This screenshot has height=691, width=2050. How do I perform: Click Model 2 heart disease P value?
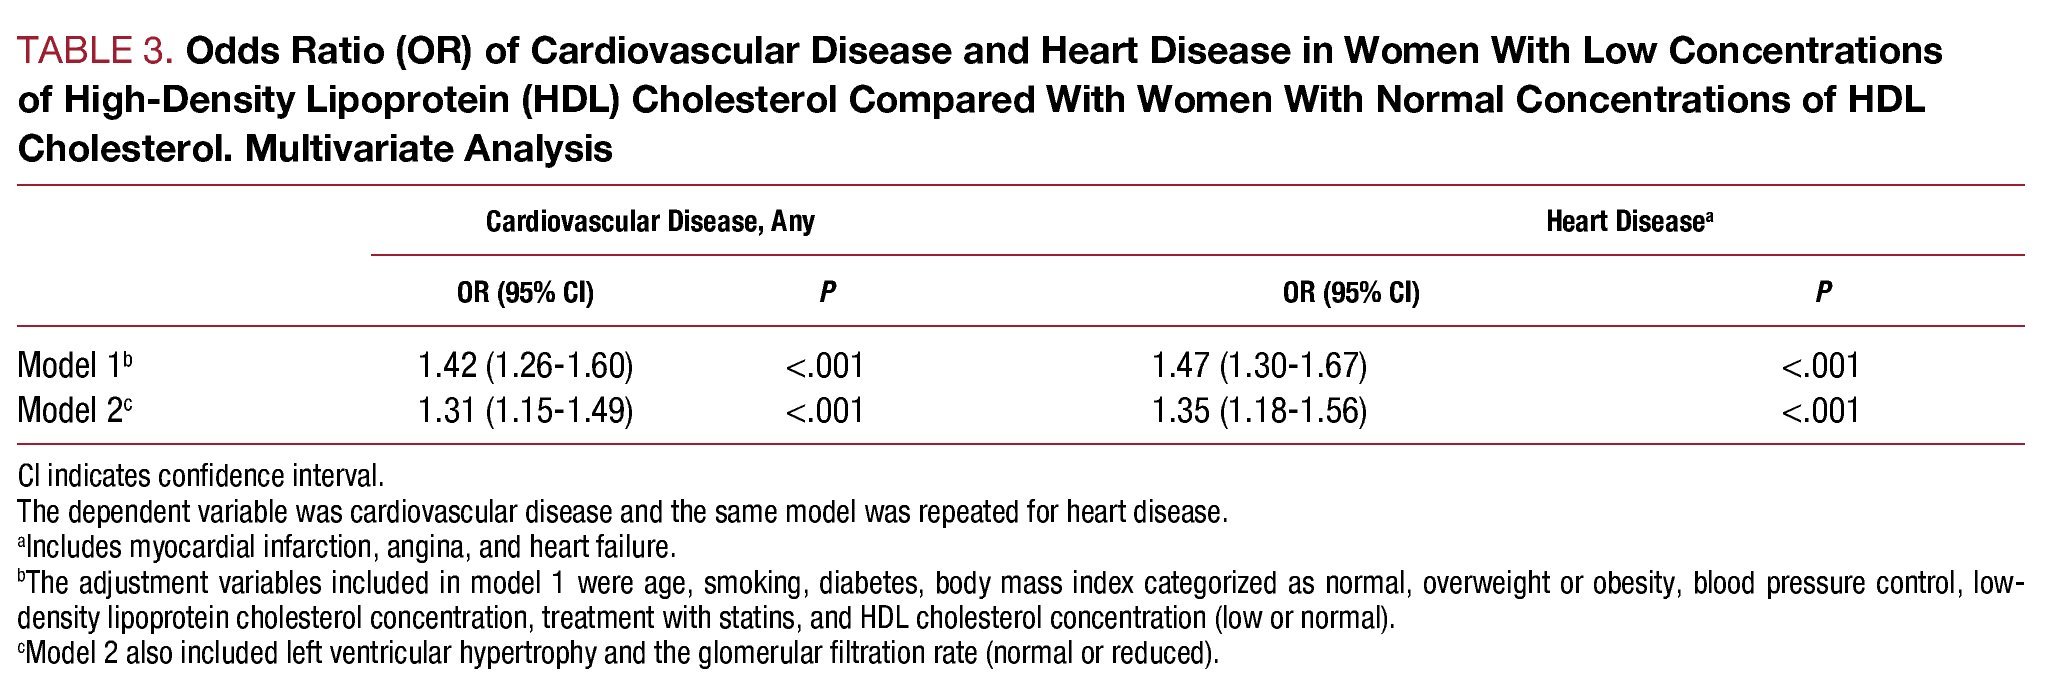tap(1821, 411)
